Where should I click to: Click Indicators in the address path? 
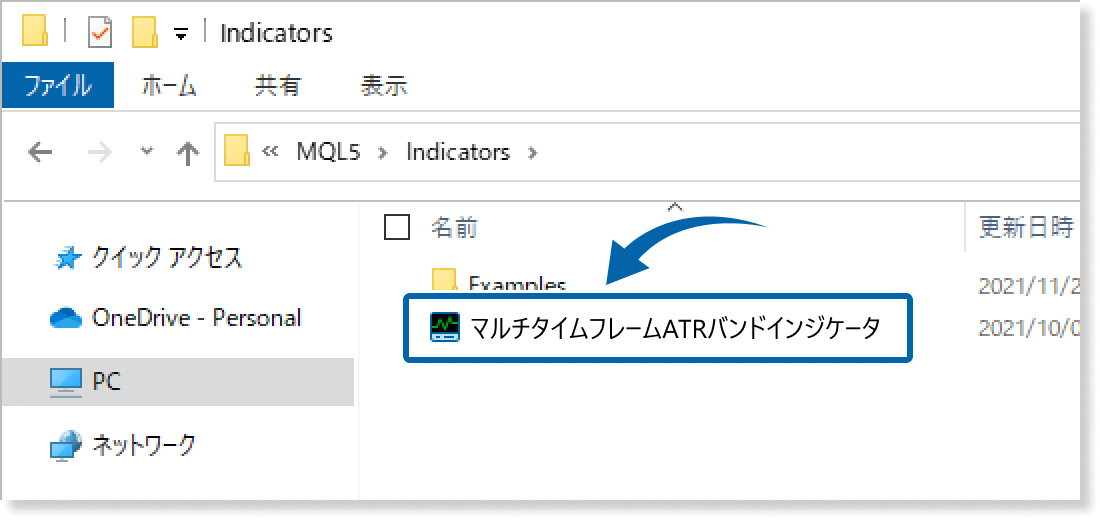click(458, 152)
